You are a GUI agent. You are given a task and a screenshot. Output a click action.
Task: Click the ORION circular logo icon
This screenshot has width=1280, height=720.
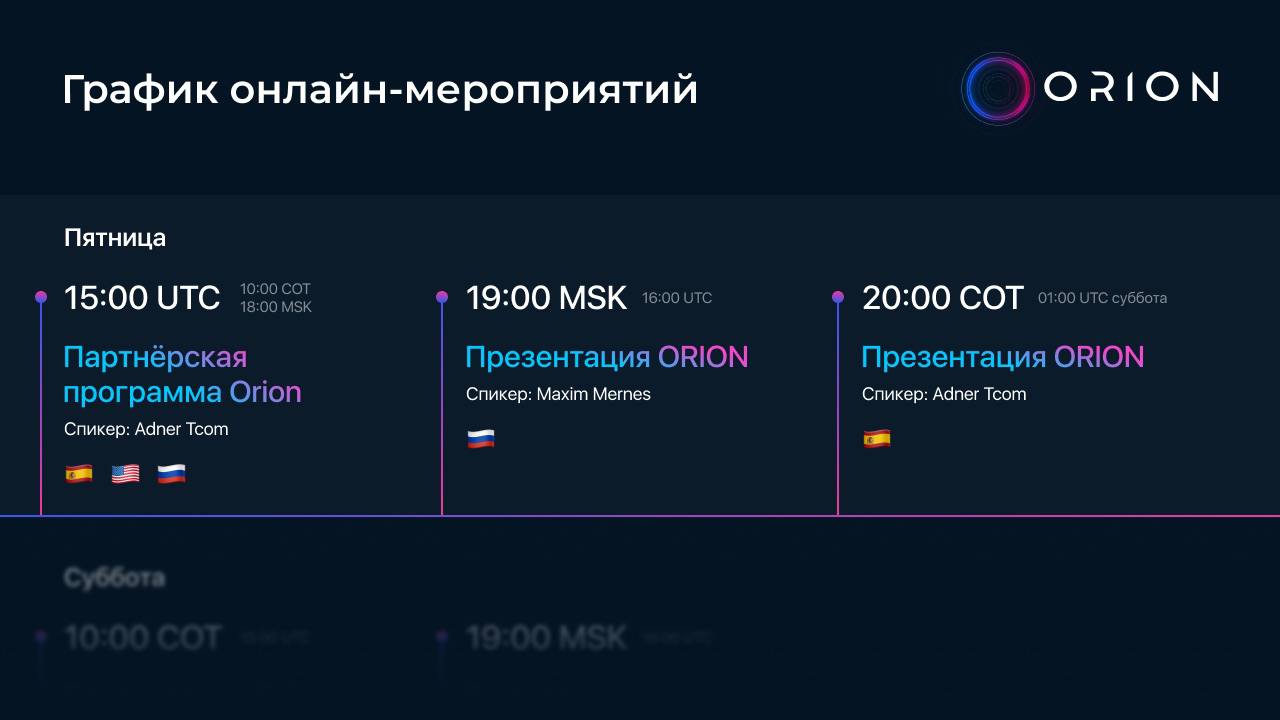click(x=997, y=89)
